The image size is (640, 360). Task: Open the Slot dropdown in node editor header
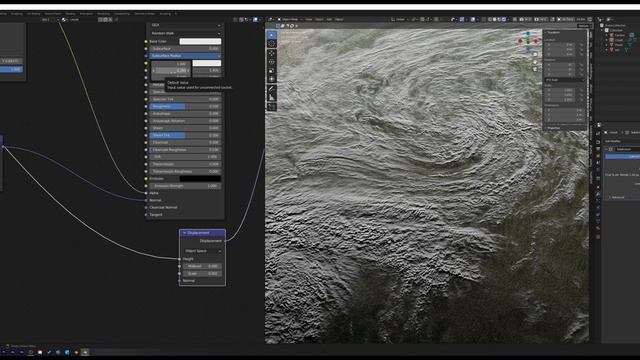50,19
